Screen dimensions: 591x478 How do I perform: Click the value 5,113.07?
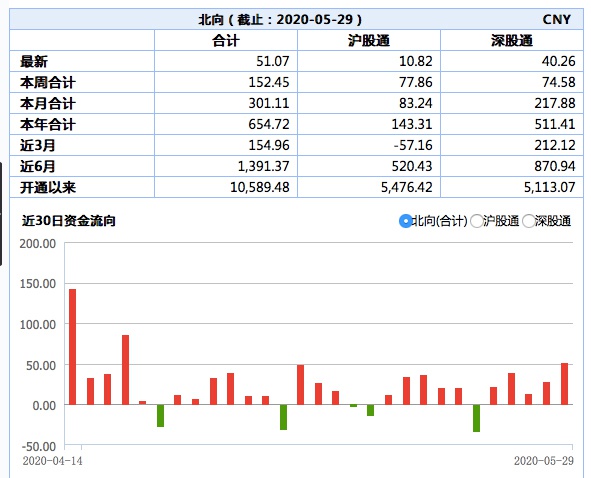[x=550, y=187]
